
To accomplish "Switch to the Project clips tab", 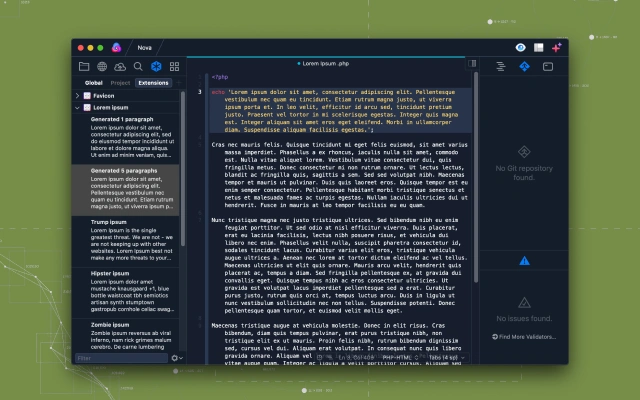I will point(120,83).
